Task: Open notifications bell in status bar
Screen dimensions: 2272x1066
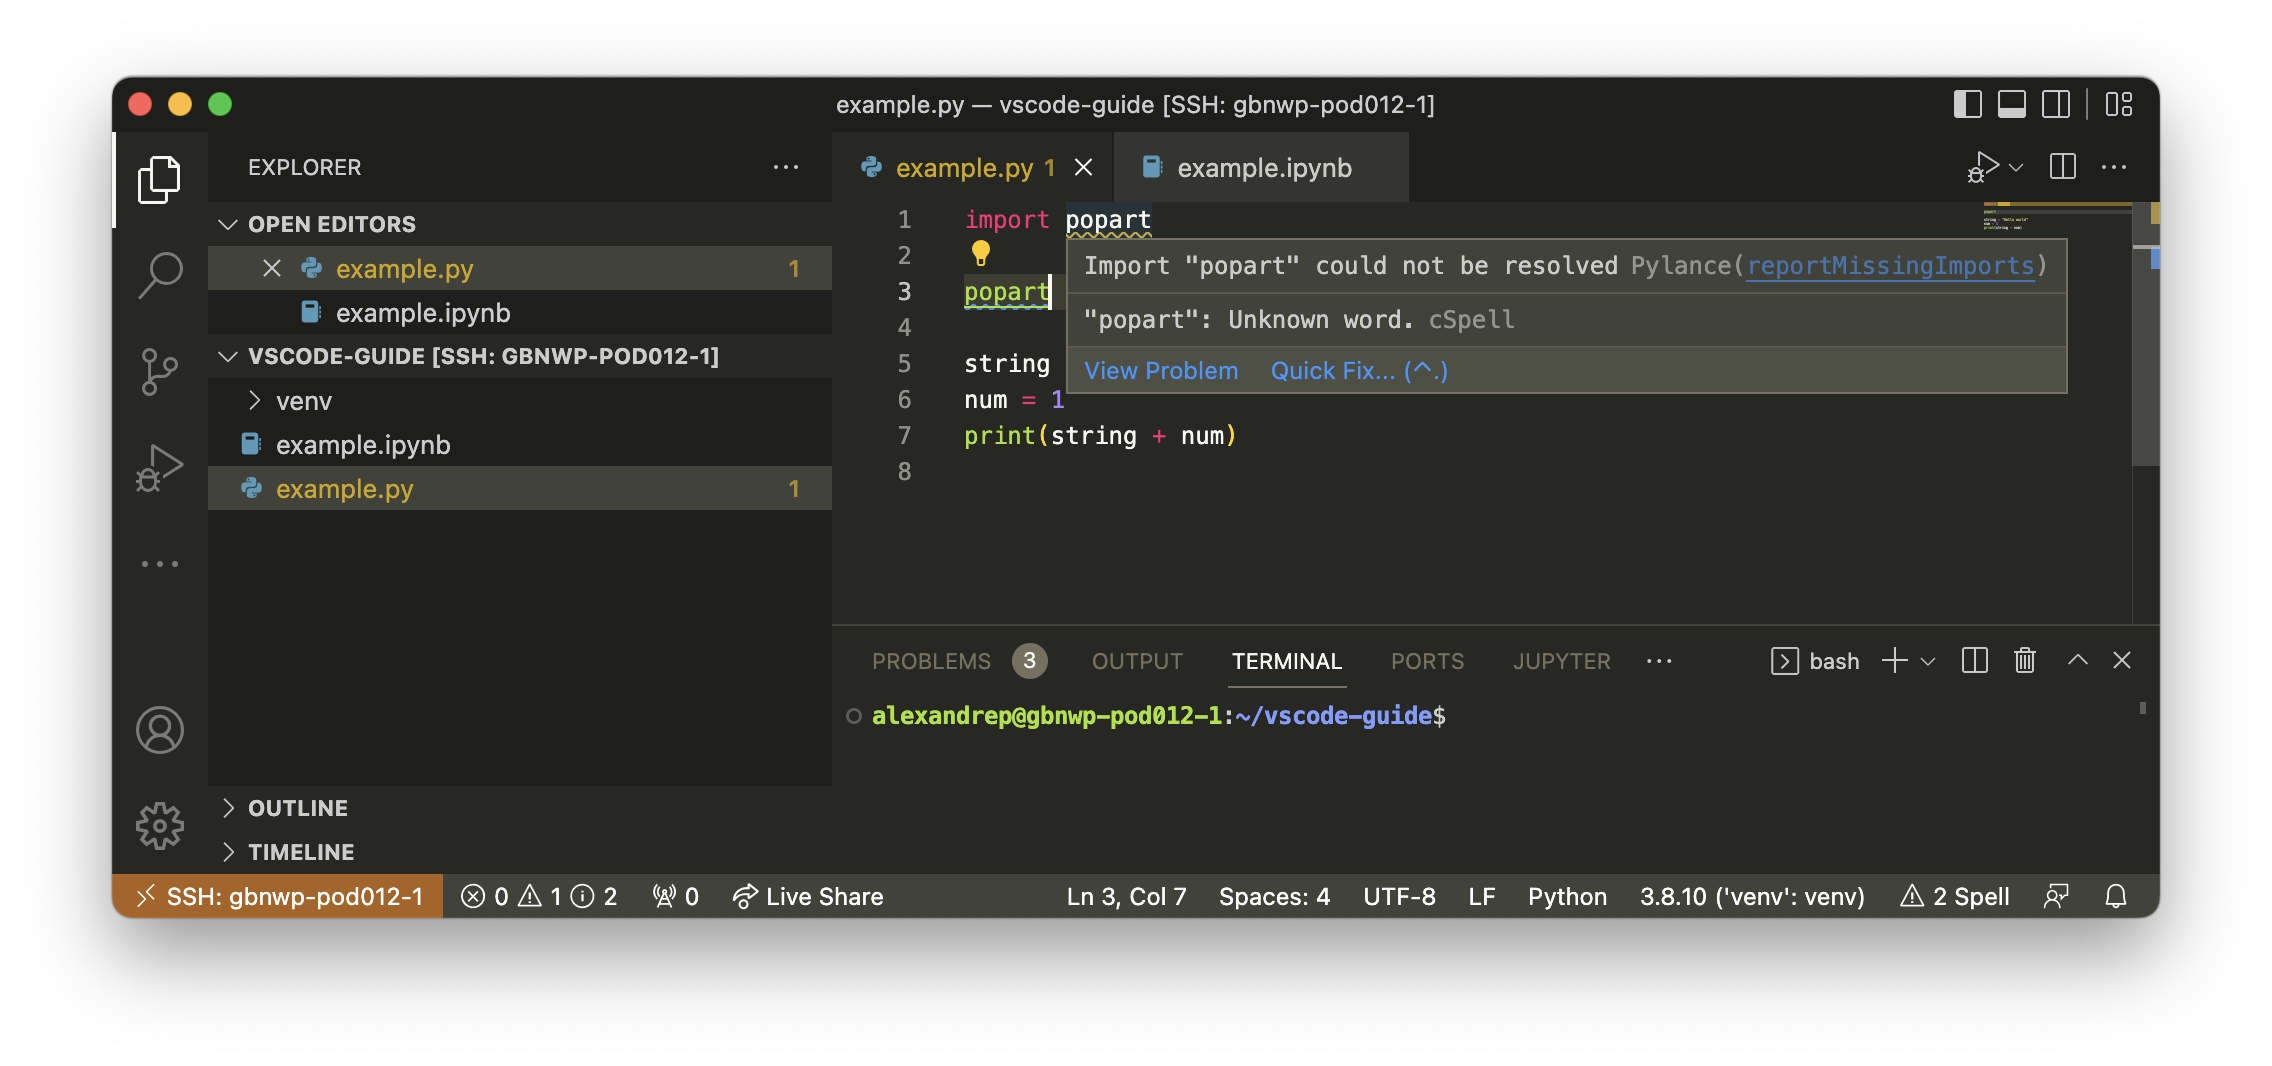Action: coord(2115,896)
